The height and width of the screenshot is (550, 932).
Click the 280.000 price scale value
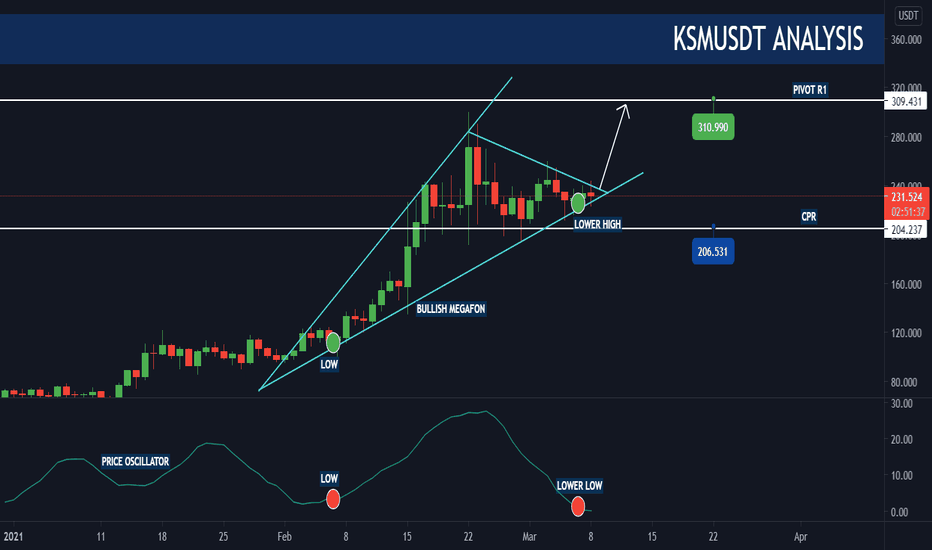tap(906, 137)
